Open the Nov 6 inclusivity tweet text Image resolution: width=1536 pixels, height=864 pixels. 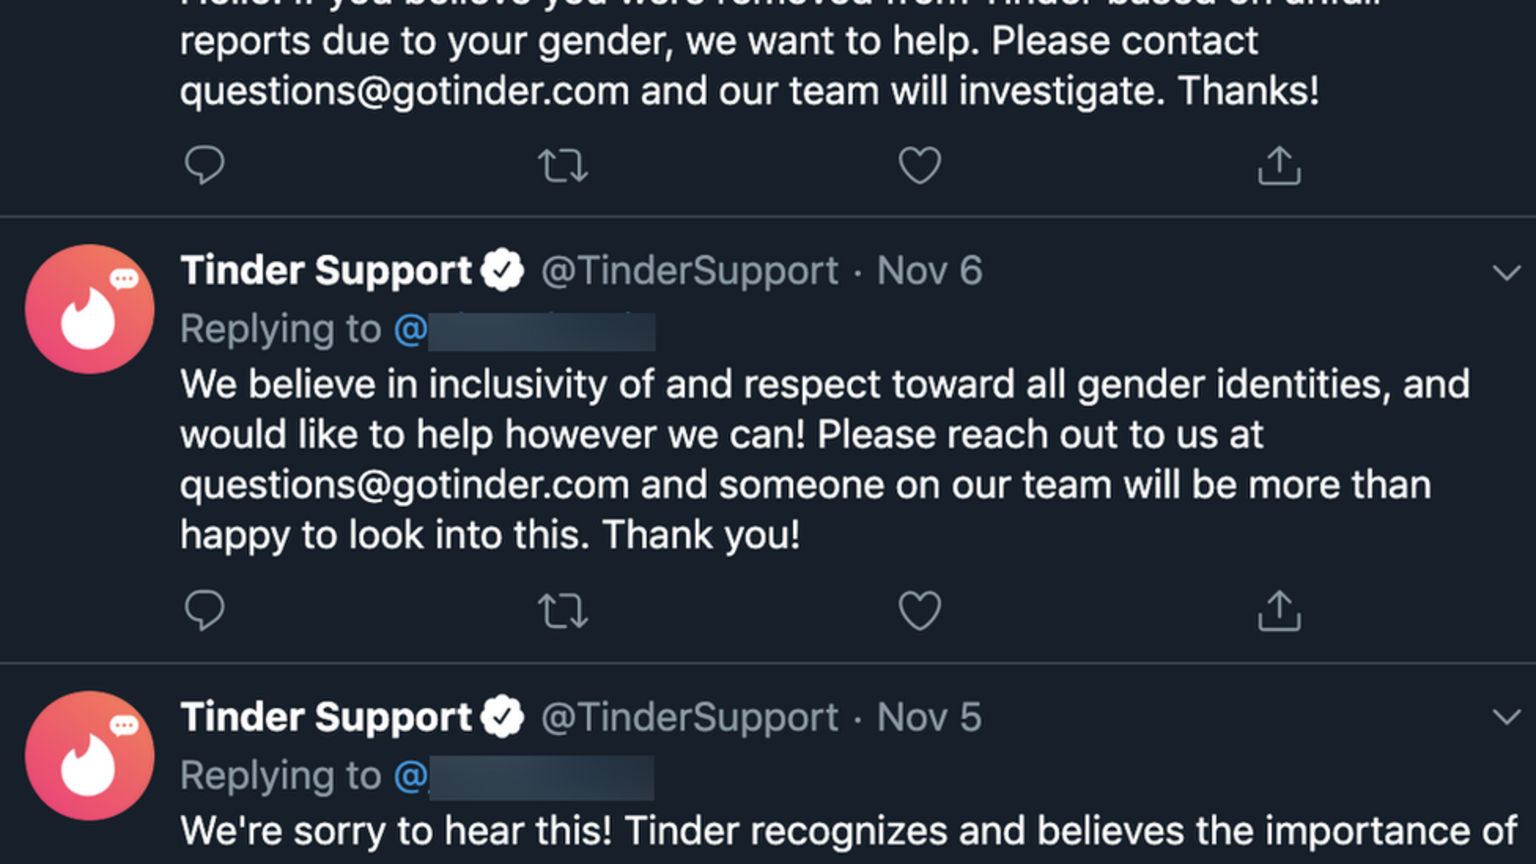800,459
